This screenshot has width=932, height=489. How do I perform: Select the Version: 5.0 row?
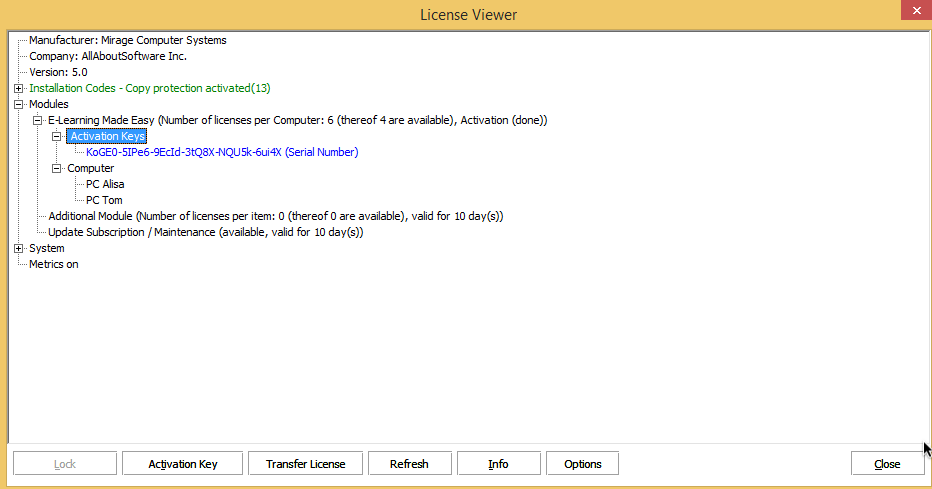[58, 72]
